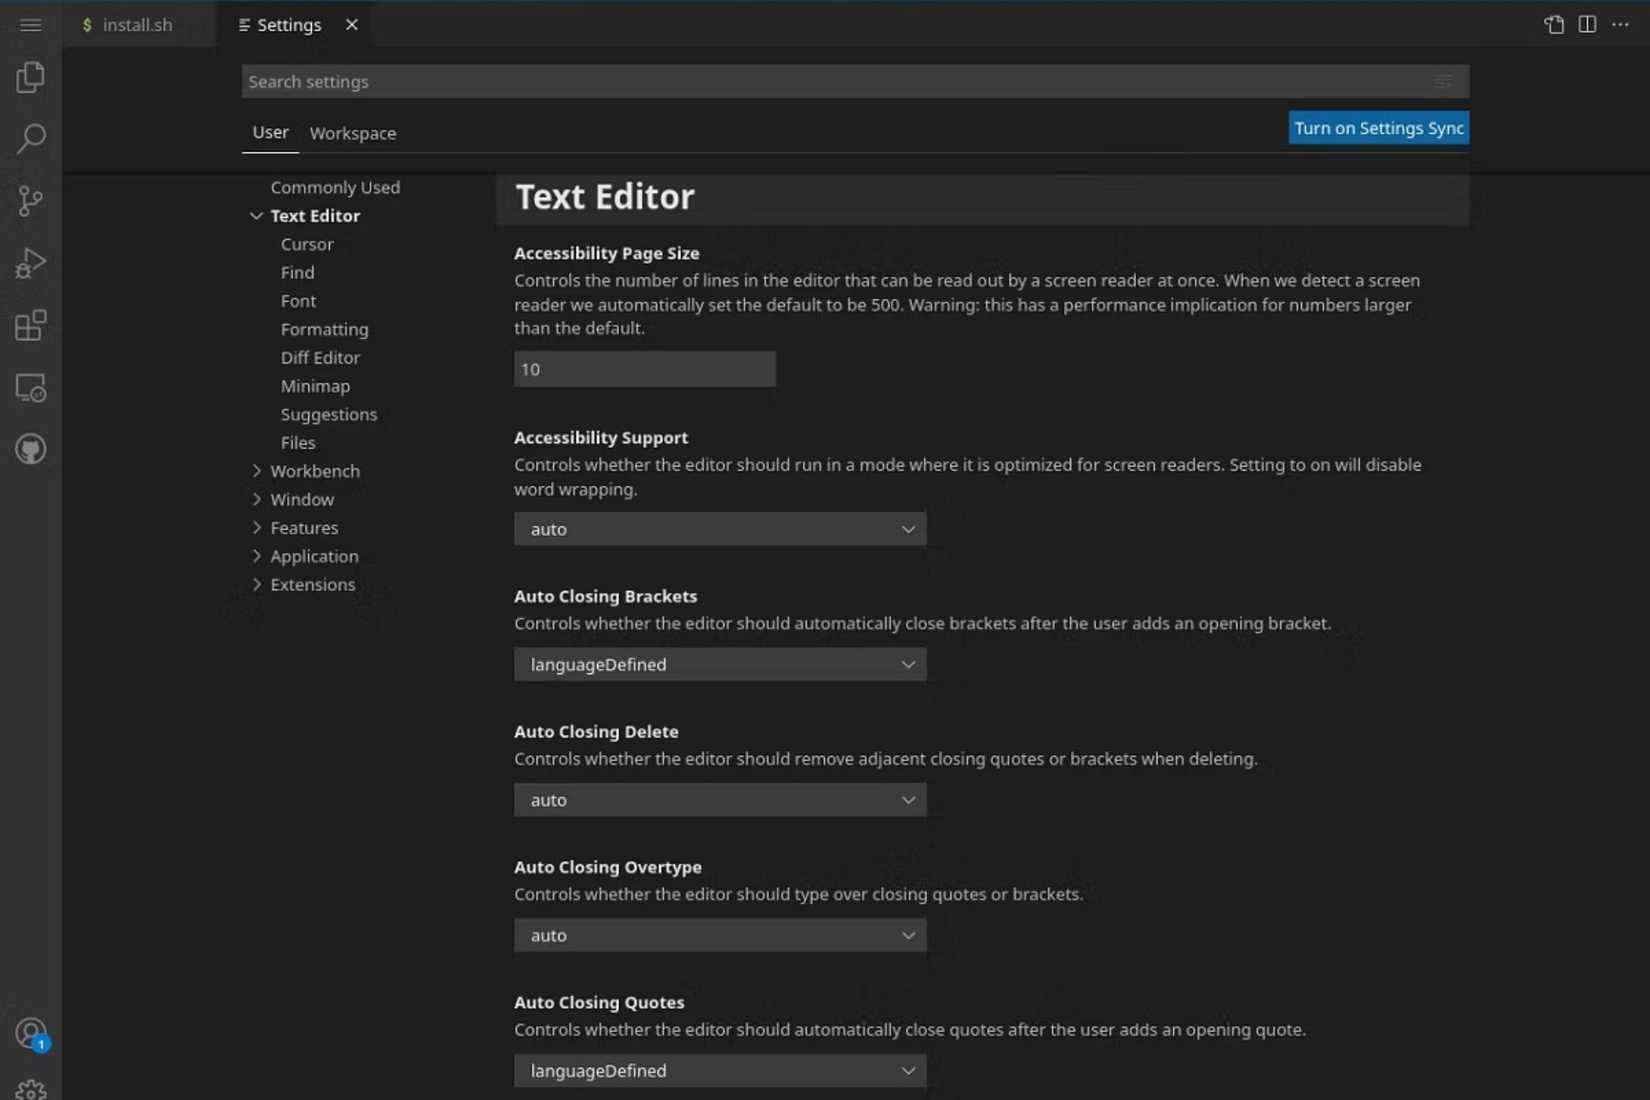Image resolution: width=1650 pixels, height=1100 pixels.
Task: Open the Run and Debug view
Action: 30,263
